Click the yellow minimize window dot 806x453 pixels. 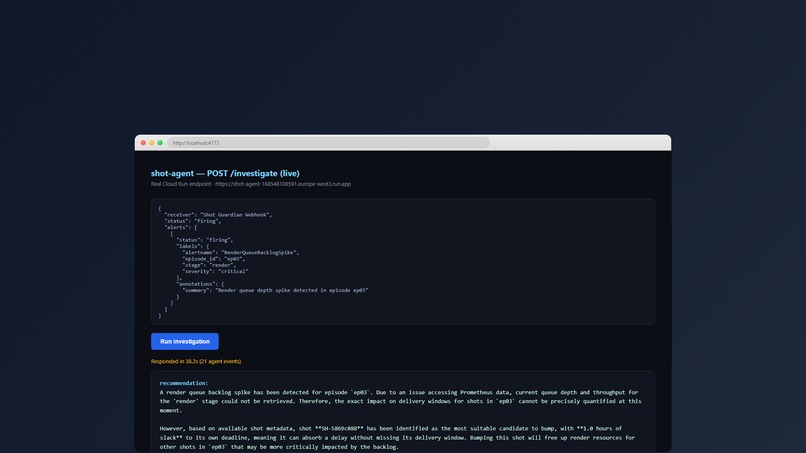[x=152, y=142]
